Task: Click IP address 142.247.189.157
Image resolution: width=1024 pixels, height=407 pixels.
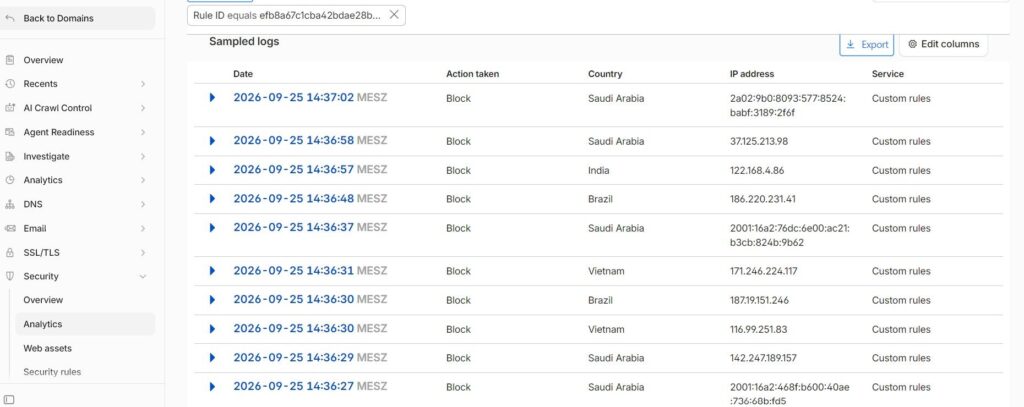Action: click(763, 358)
